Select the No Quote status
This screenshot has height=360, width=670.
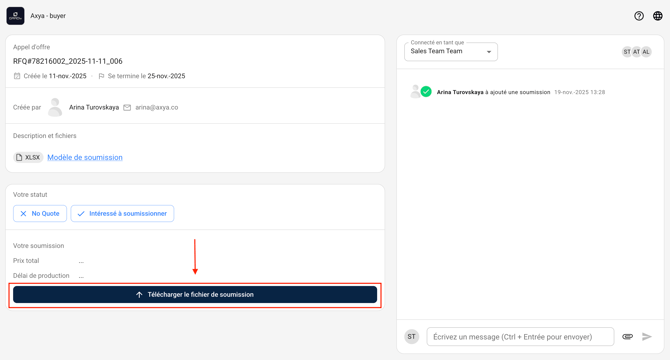40,214
